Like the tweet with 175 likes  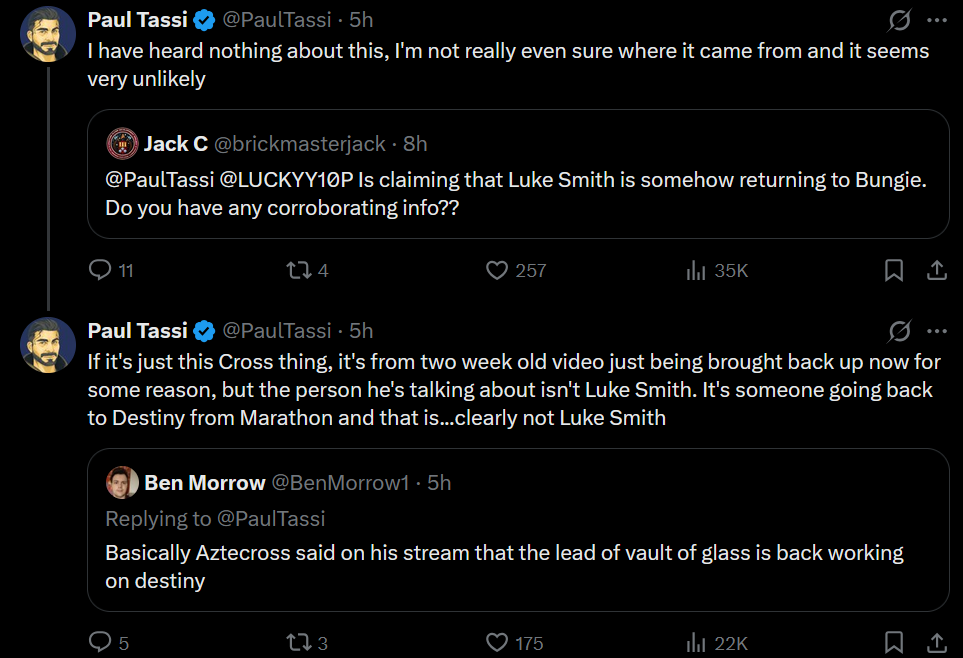[x=498, y=643]
